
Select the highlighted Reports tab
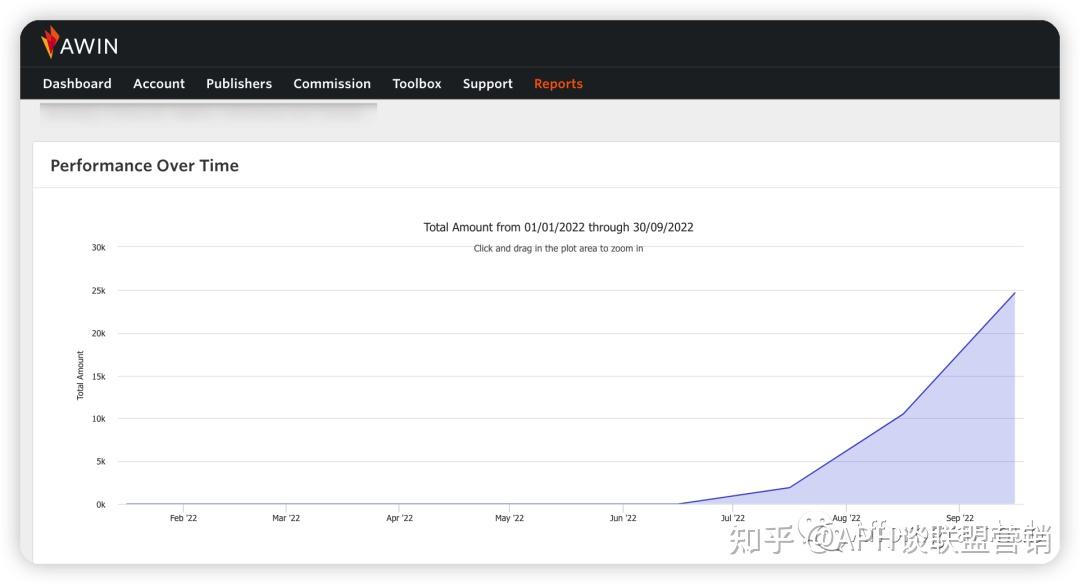(x=558, y=84)
